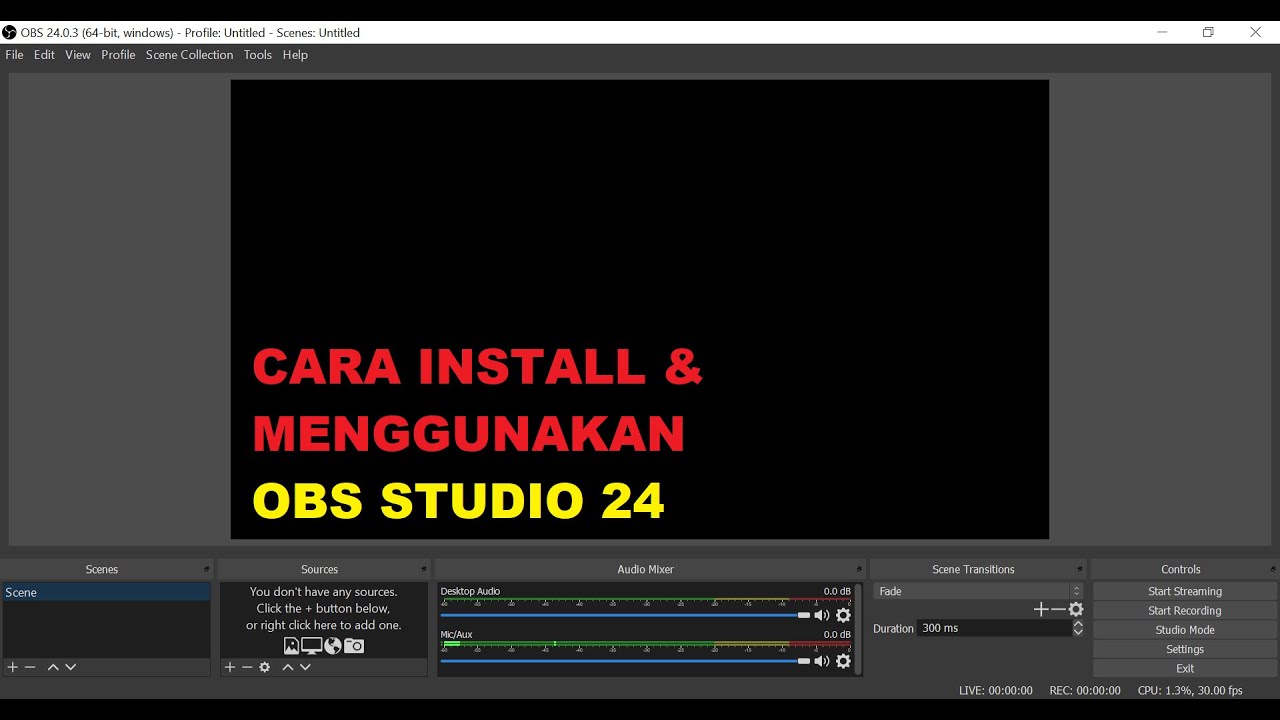Open the Profile menu
Viewport: 1280px width, 720px height.
coord(118,55)
